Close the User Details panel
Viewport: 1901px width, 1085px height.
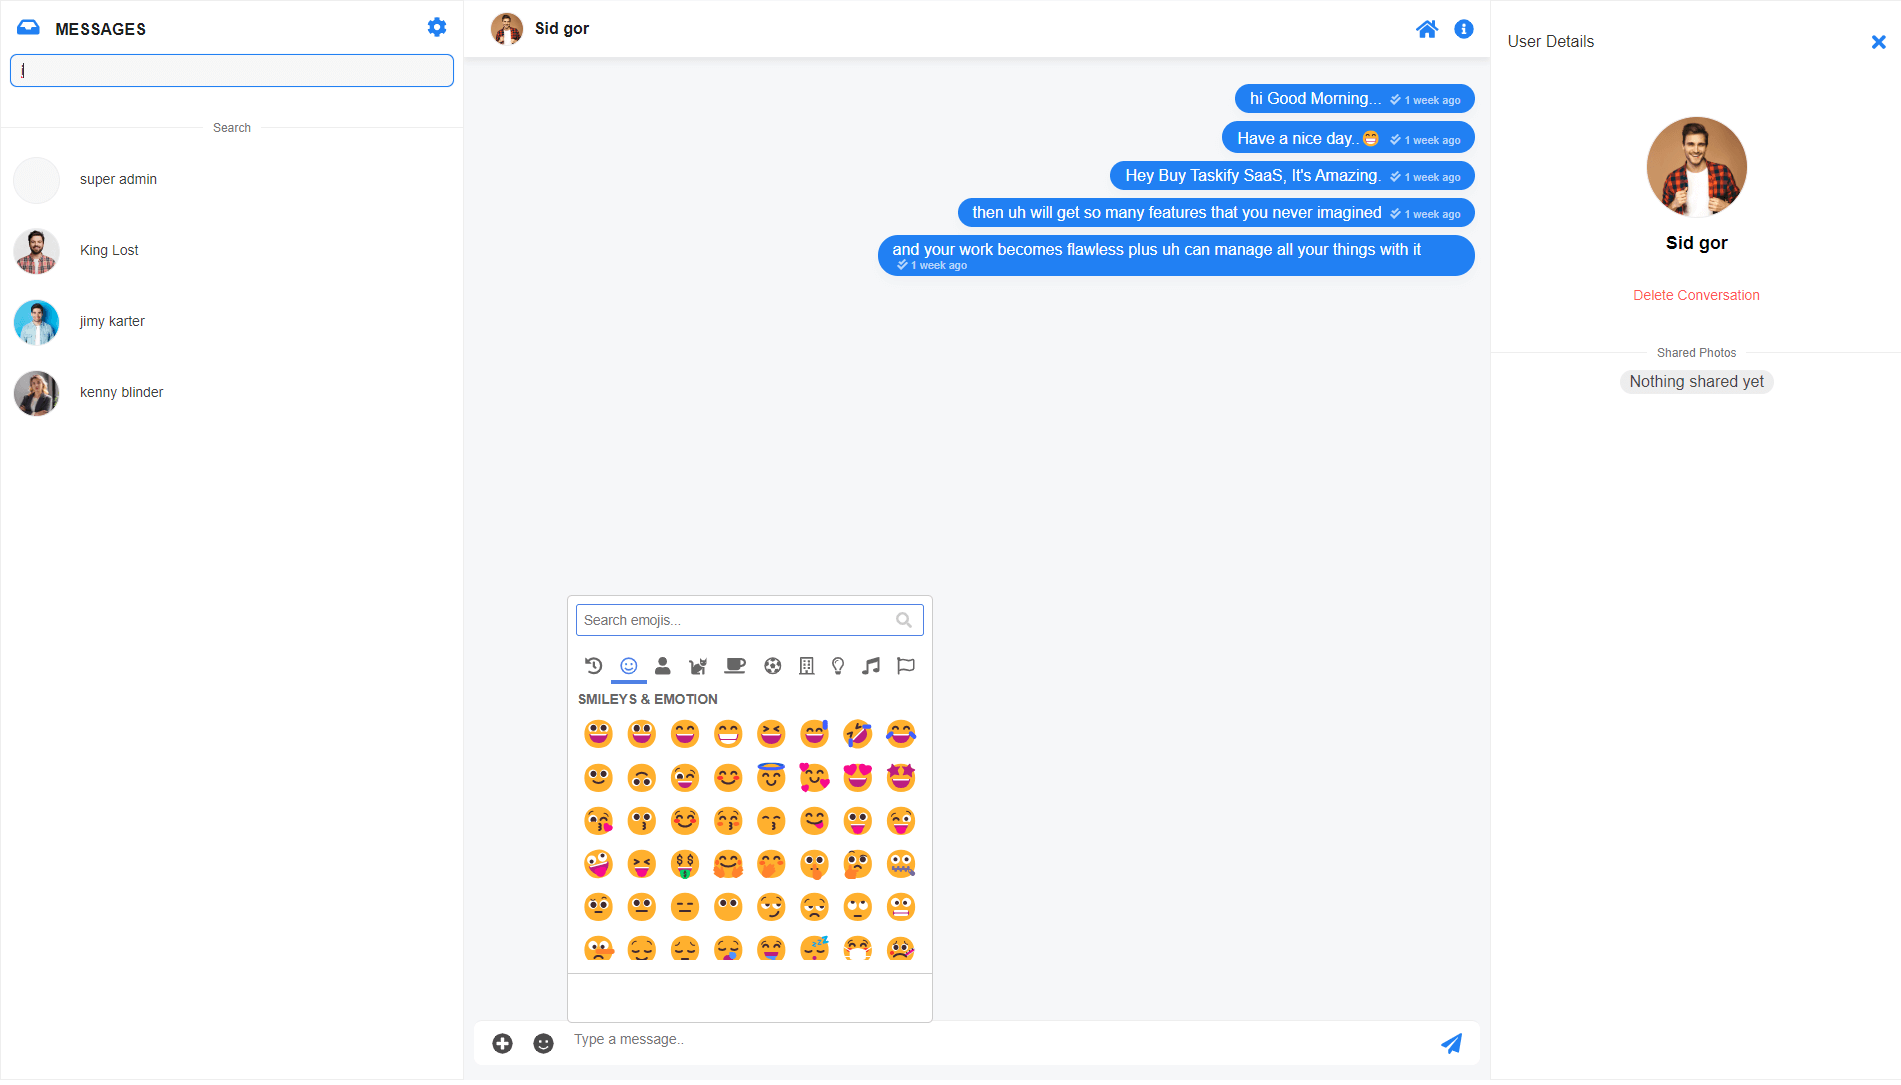[x=1878, y=42]
